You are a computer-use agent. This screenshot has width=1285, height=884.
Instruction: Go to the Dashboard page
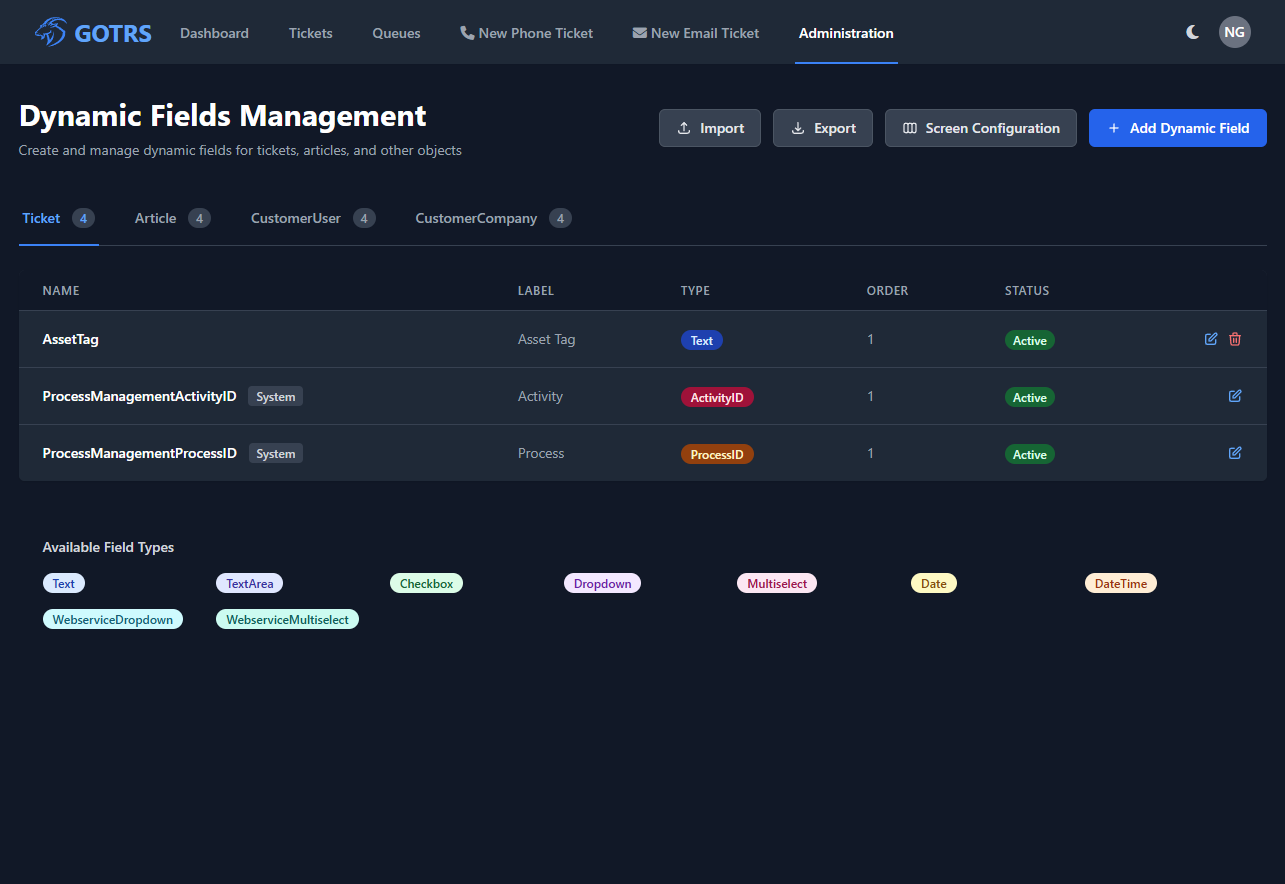tap(214, 33)
